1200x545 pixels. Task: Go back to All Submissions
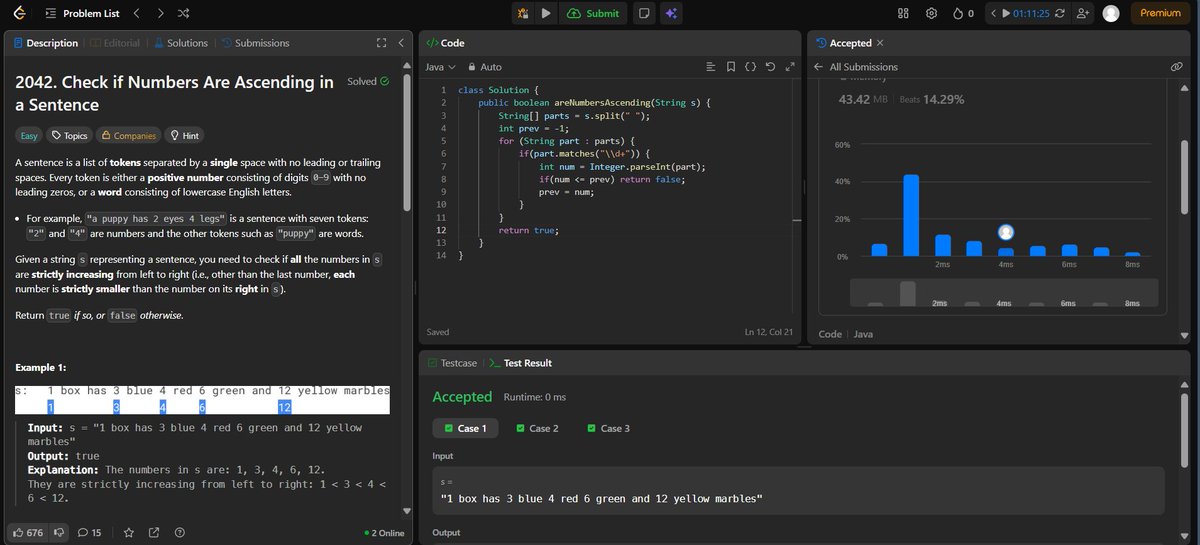click(856, 67)
